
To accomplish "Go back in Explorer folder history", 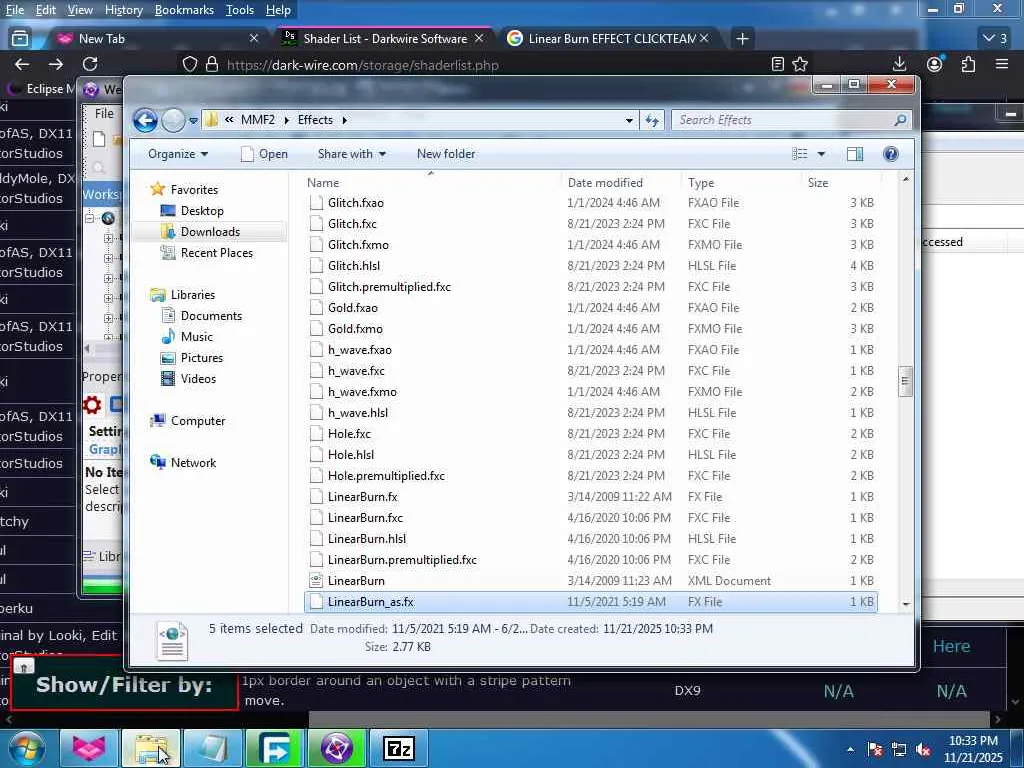I will coord(145,120).
